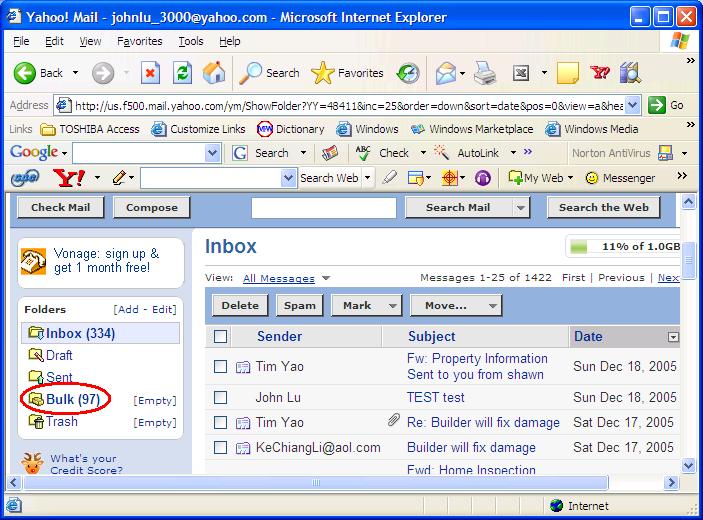Open the Date column sort dropdown
Image resolution: width=703 pixels, height=520 pixels.
(673, 337)
